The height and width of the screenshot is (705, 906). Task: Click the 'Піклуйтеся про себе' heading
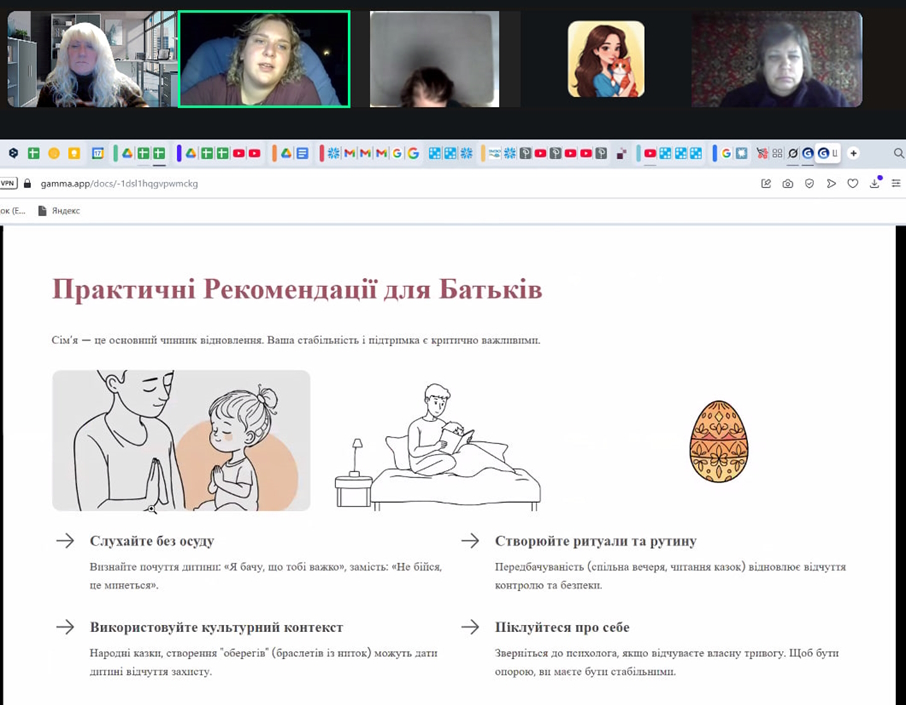click(562, 627)
